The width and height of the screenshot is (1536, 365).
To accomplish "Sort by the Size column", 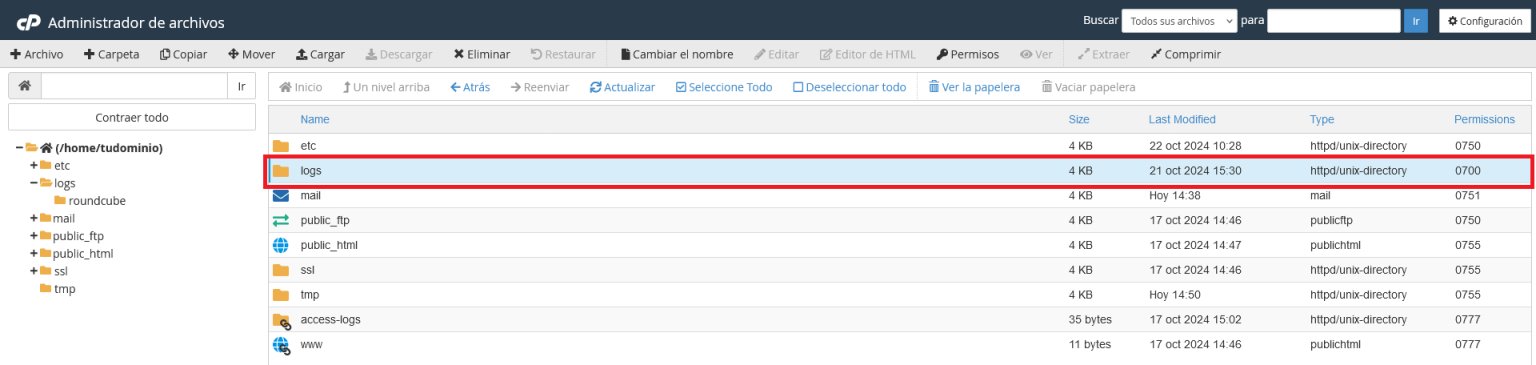I will pyautogui.click(x=1079, y=119).
